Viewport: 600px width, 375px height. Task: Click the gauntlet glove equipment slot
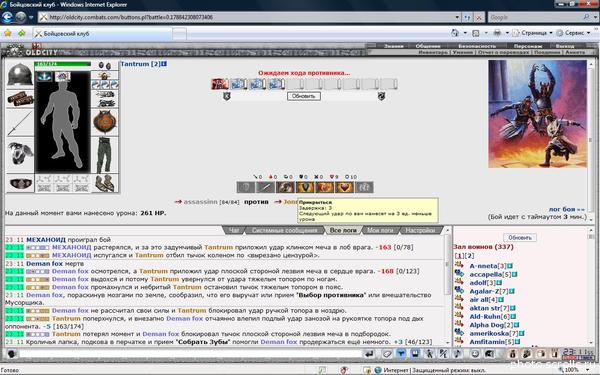pyautogui.click(x=20, y=155)
